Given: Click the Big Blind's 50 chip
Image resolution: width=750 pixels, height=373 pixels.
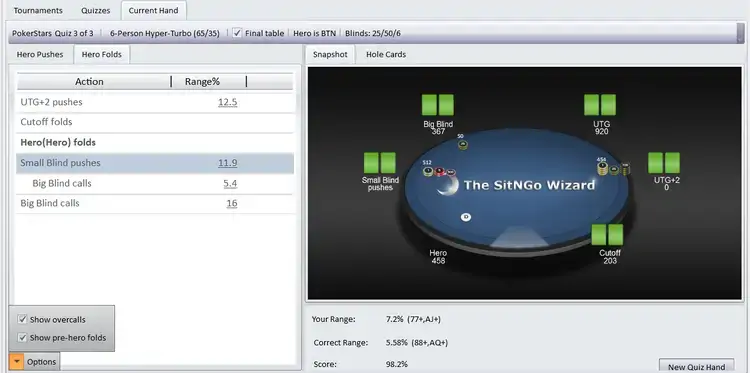Looking at the screenshot, I should coord(462,145).
